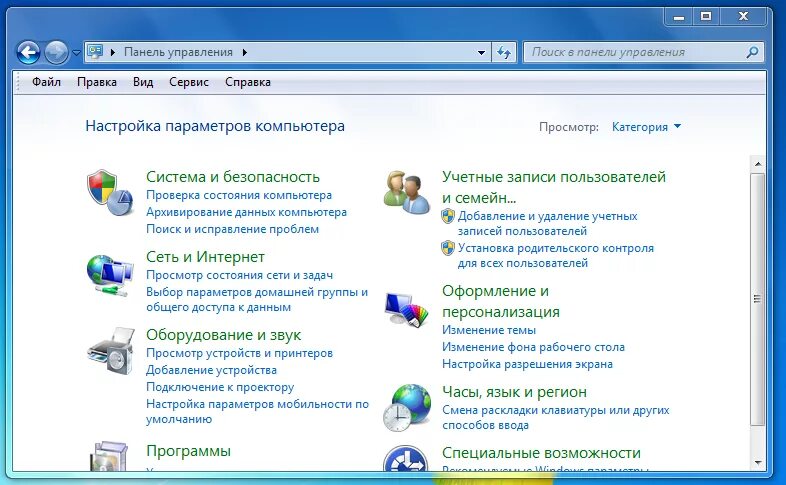Viewport: 786px width, 485px height.
Task: Click the Программы category icon
Action: click(x=109, y=456)
